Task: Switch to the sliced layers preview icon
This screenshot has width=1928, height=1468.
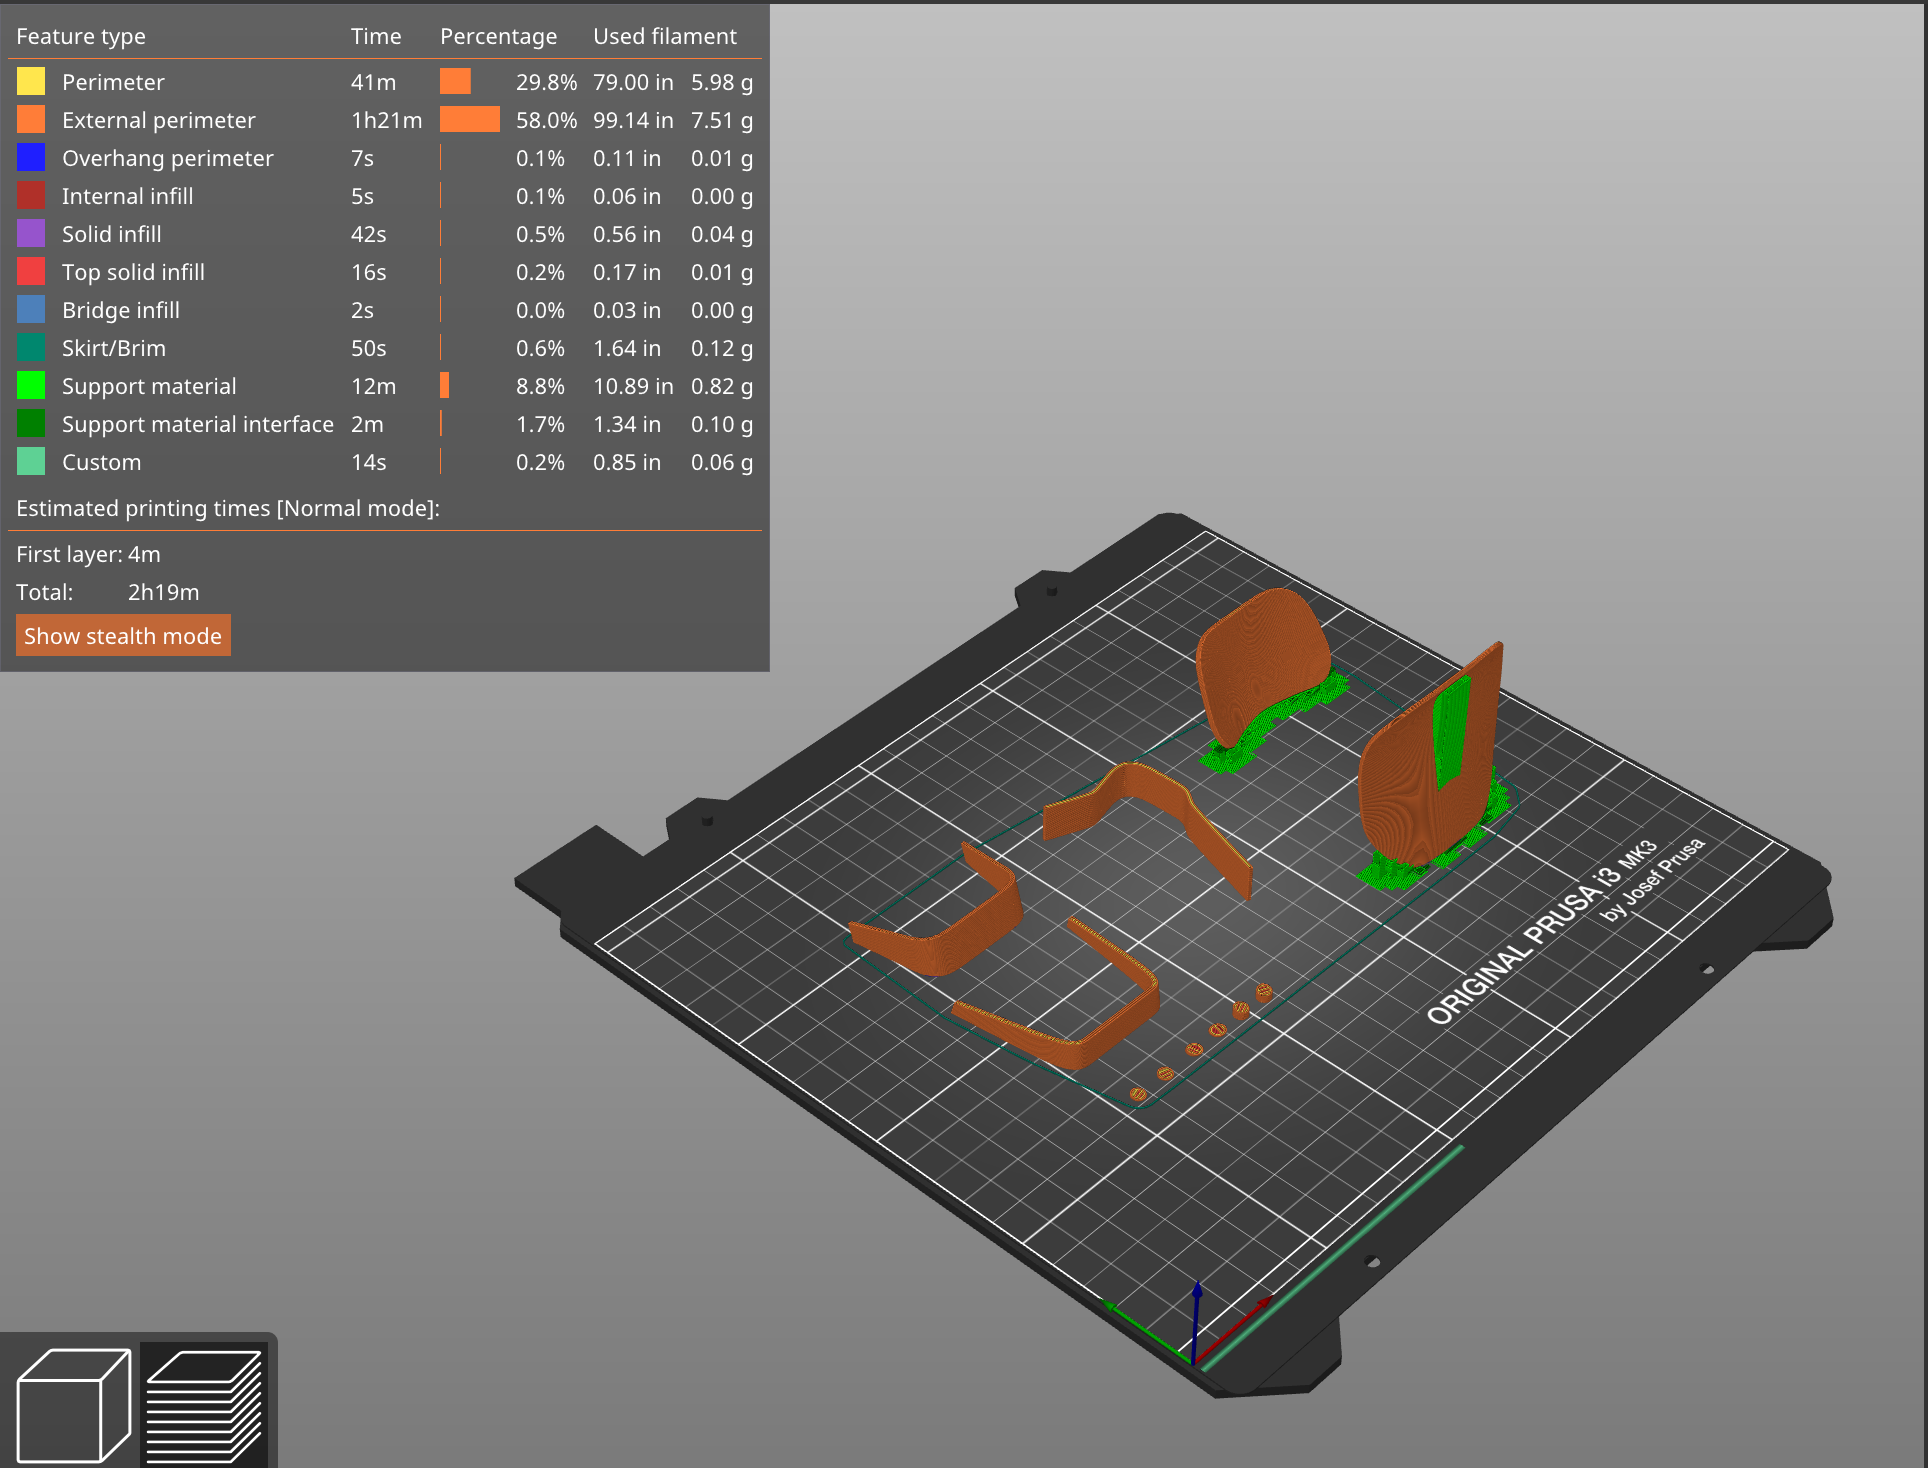Action: coord(204,1405)
